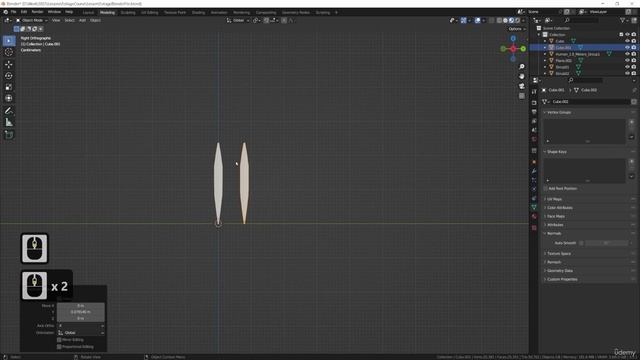
Task: Open the Object Mode dropdown
Action: pyautogui.click(x=32, y=20)
